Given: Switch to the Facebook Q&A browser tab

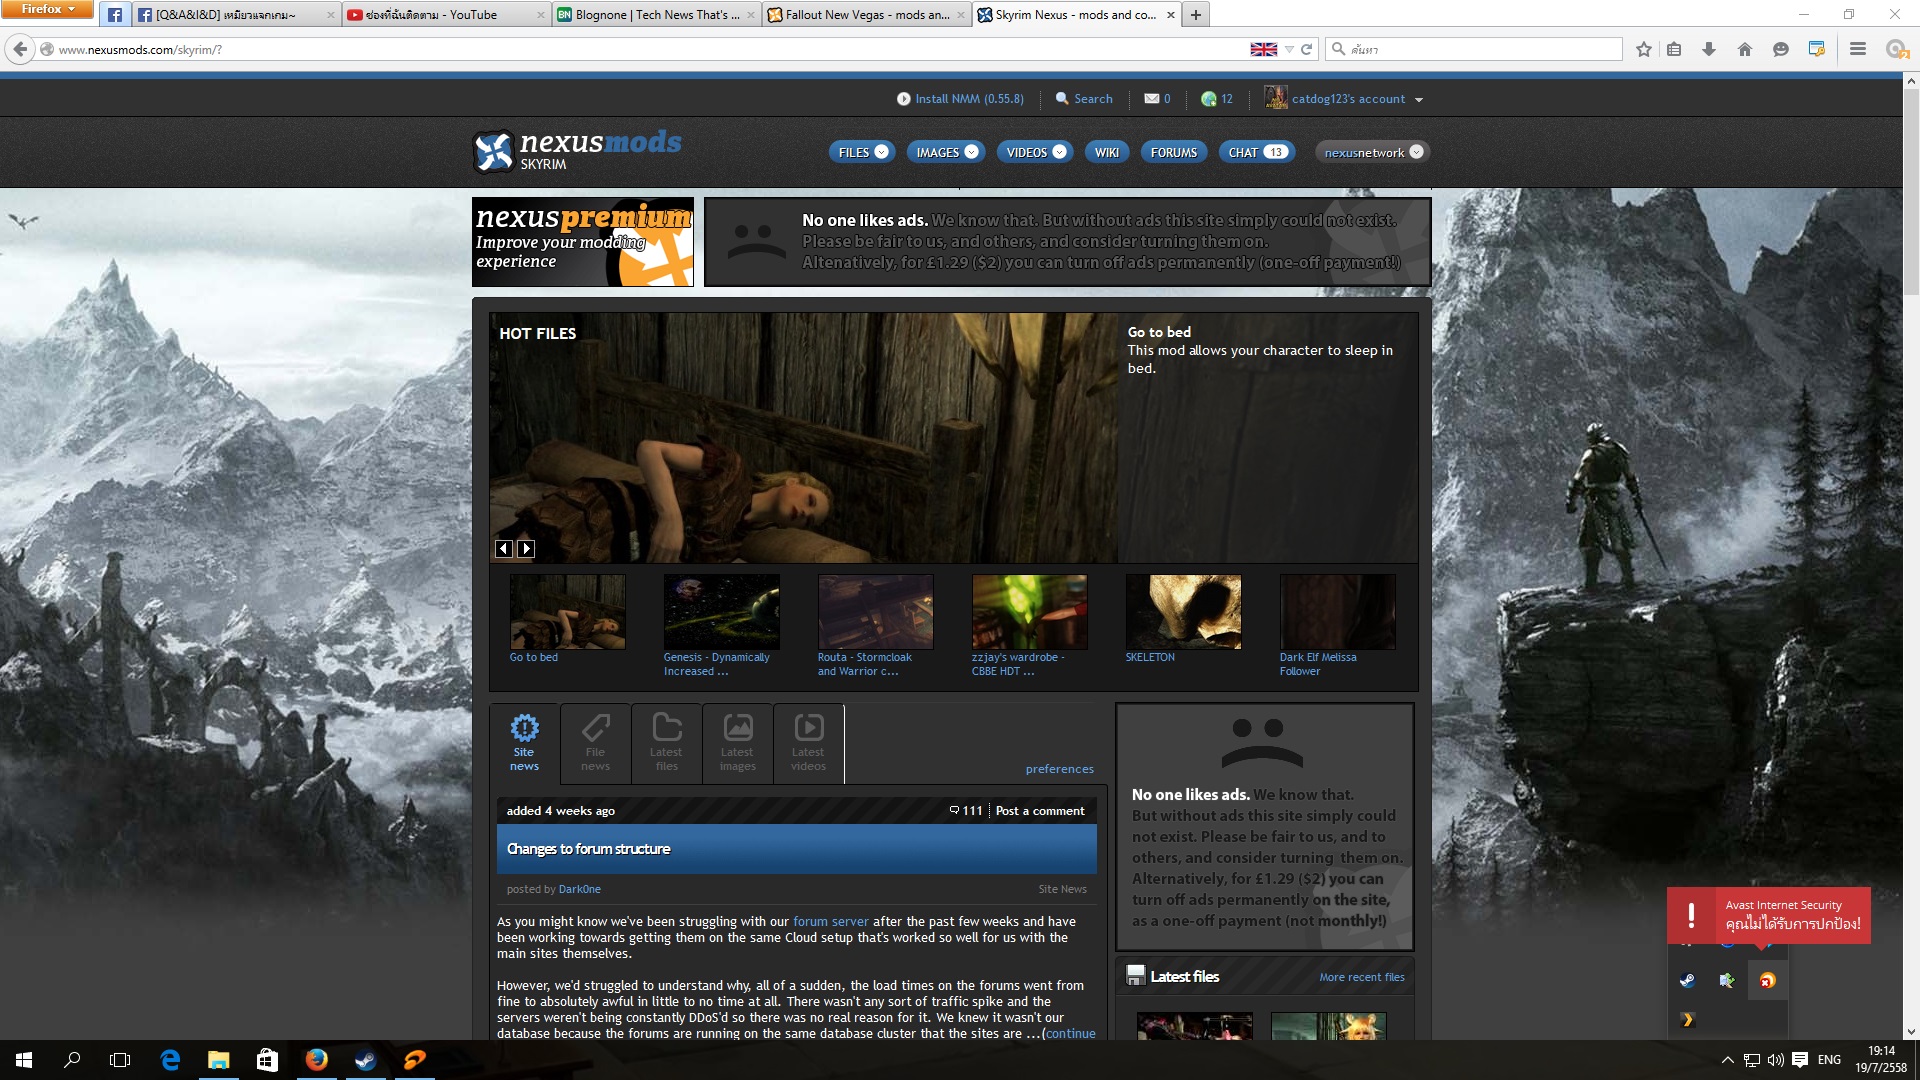Looking at the screenshot, I should (235, 15).
